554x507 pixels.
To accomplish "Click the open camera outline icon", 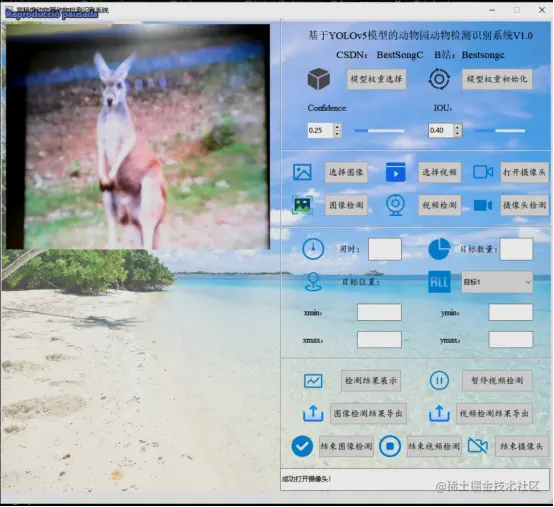I will 483,172.
